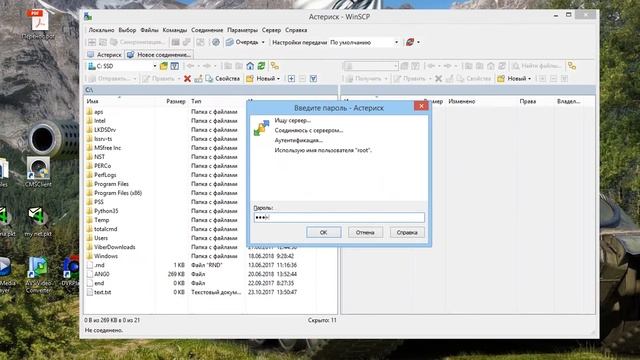Viewport: 640px width, 360px height.
Task: Expand the local Новый dropdown arrow
Action: (x=278, y=79)
